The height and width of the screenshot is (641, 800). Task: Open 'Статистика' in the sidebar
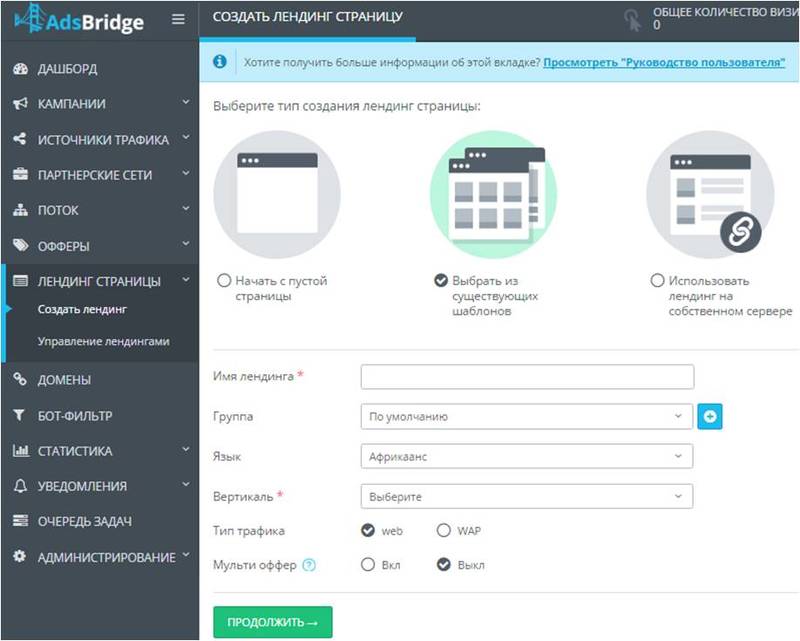[x=100, y=451]
